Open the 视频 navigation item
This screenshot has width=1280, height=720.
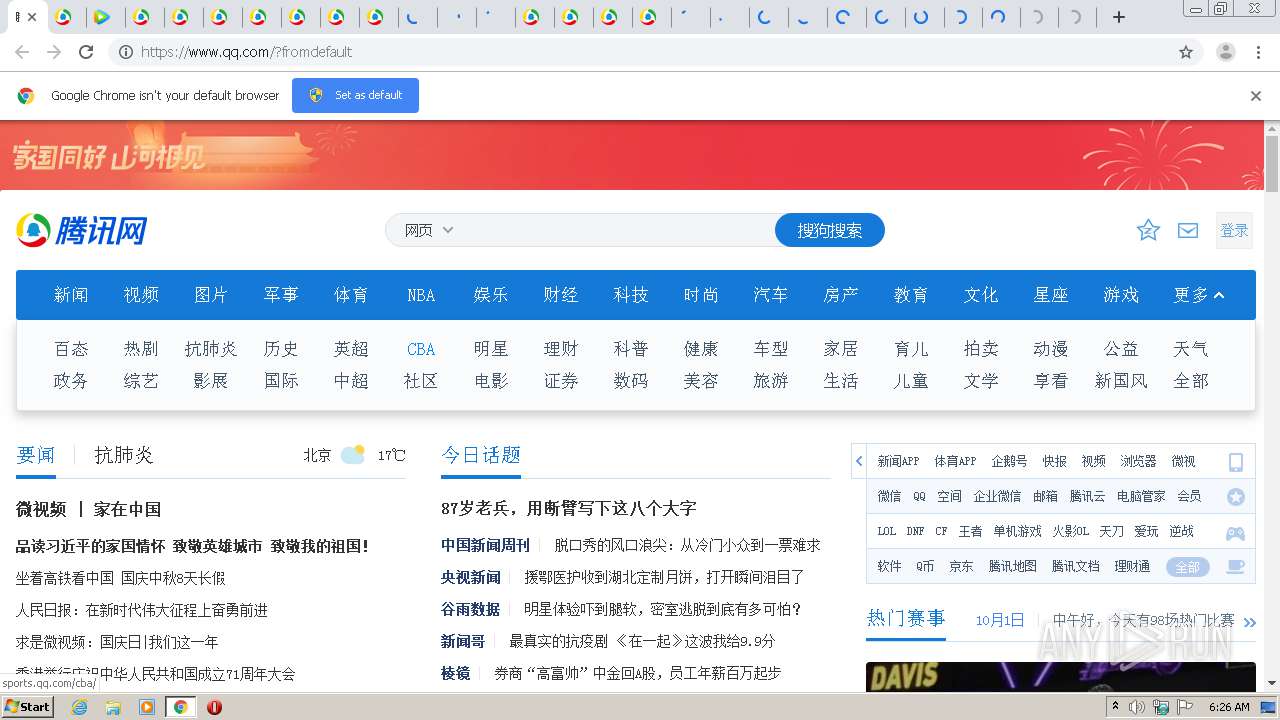tap(141, 295)
